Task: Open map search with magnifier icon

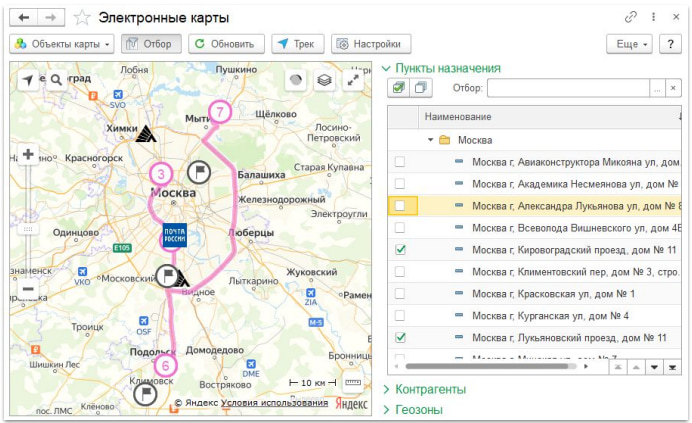Action: [56, 80]
